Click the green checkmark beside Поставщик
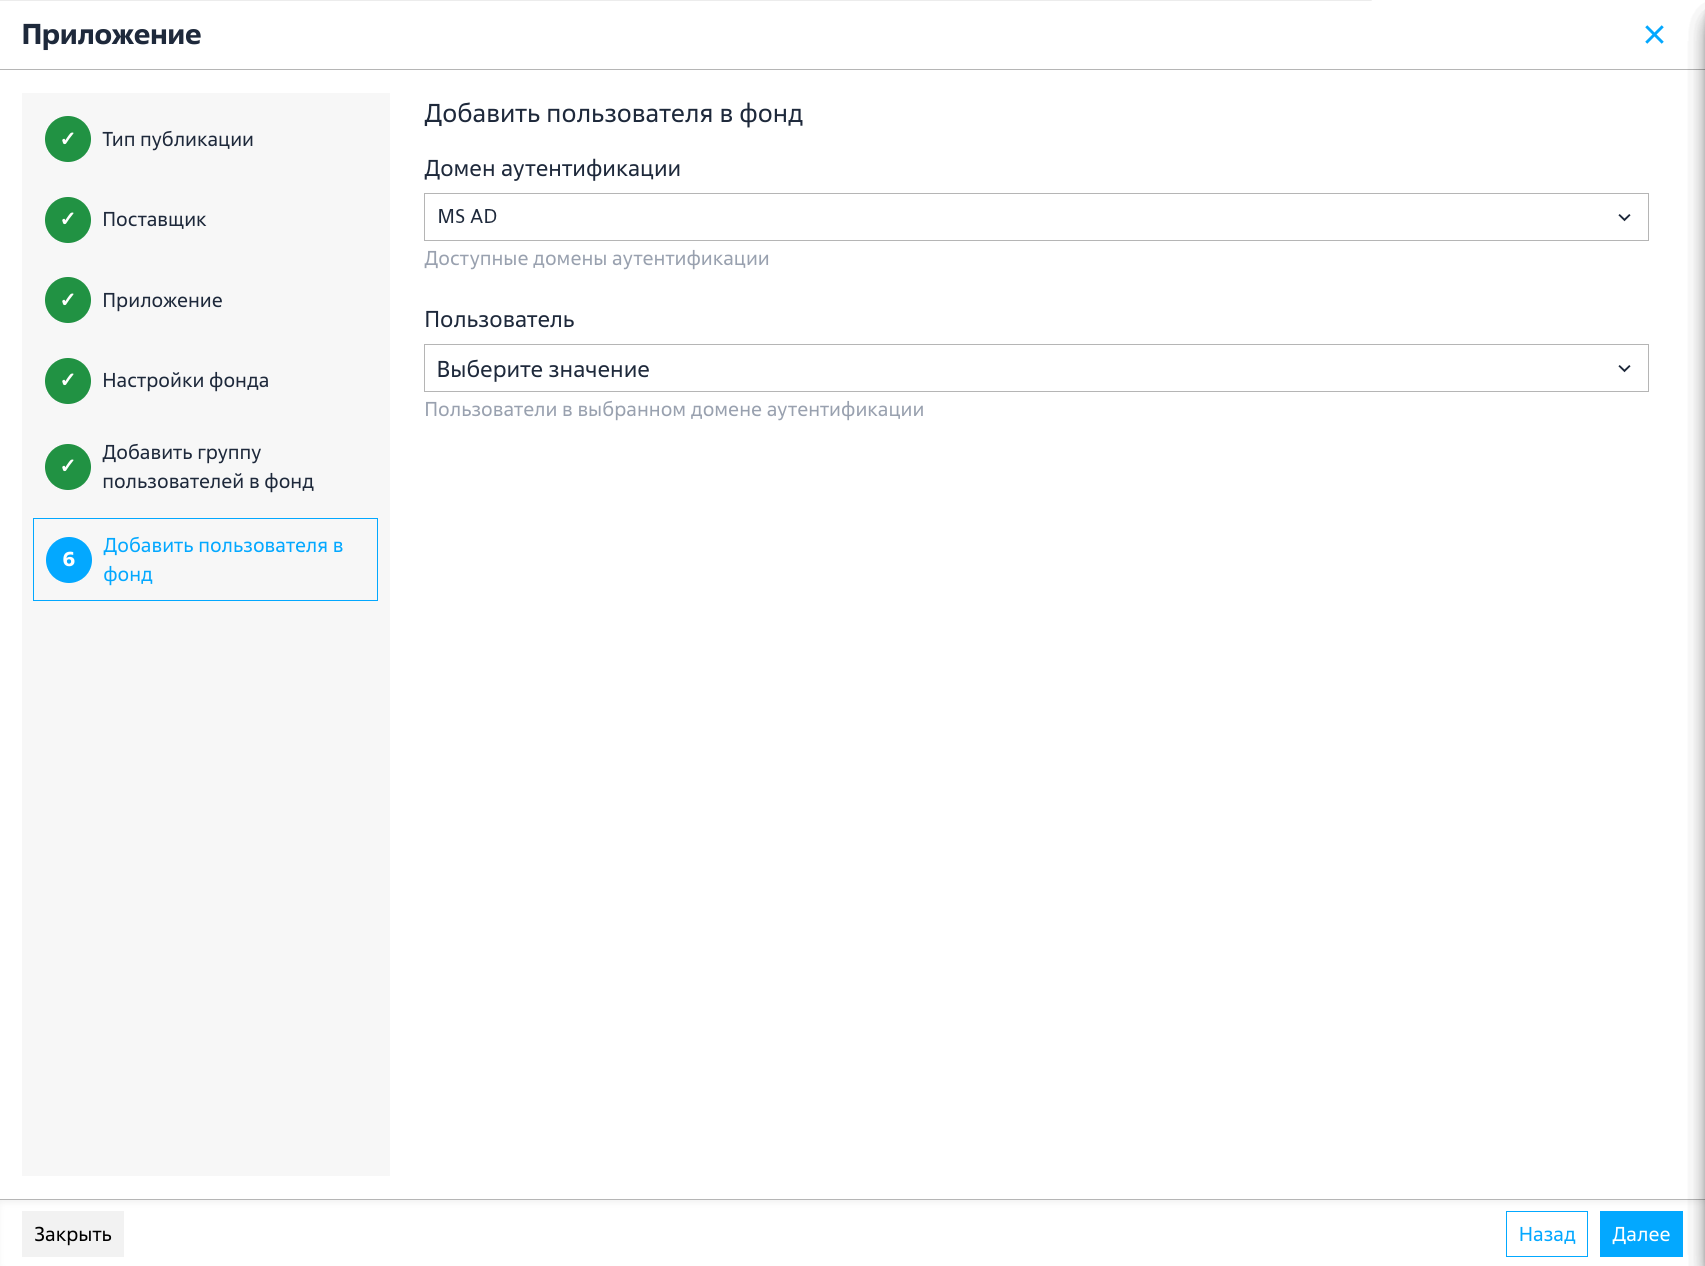The image size is (1705, 1266). click(x=68, y=219)
